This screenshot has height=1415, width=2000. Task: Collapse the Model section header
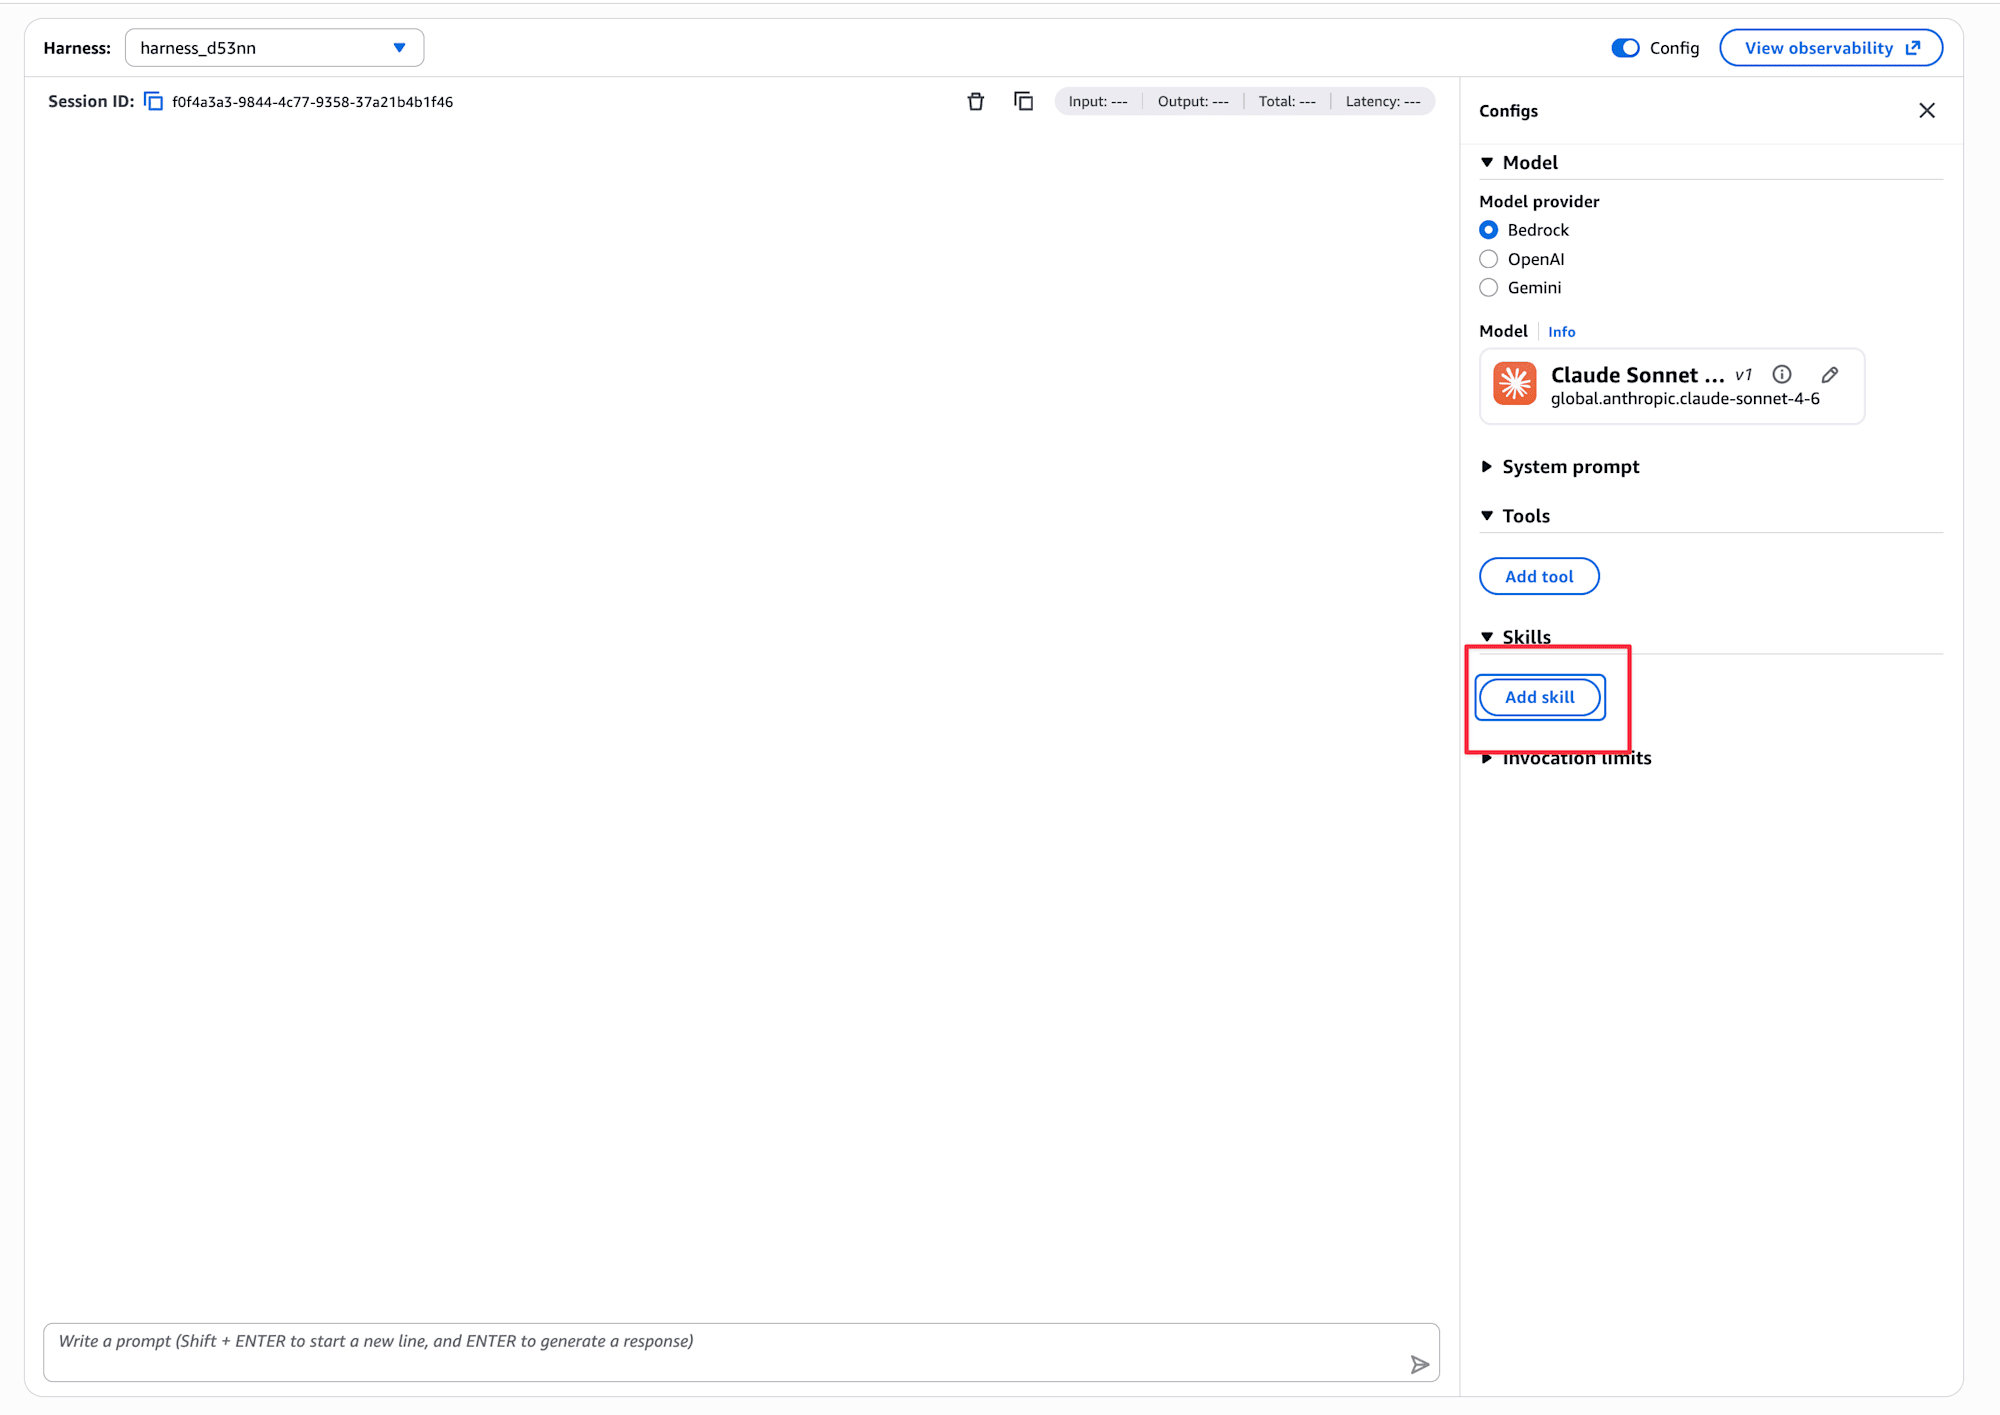(x=1529, y=163)
